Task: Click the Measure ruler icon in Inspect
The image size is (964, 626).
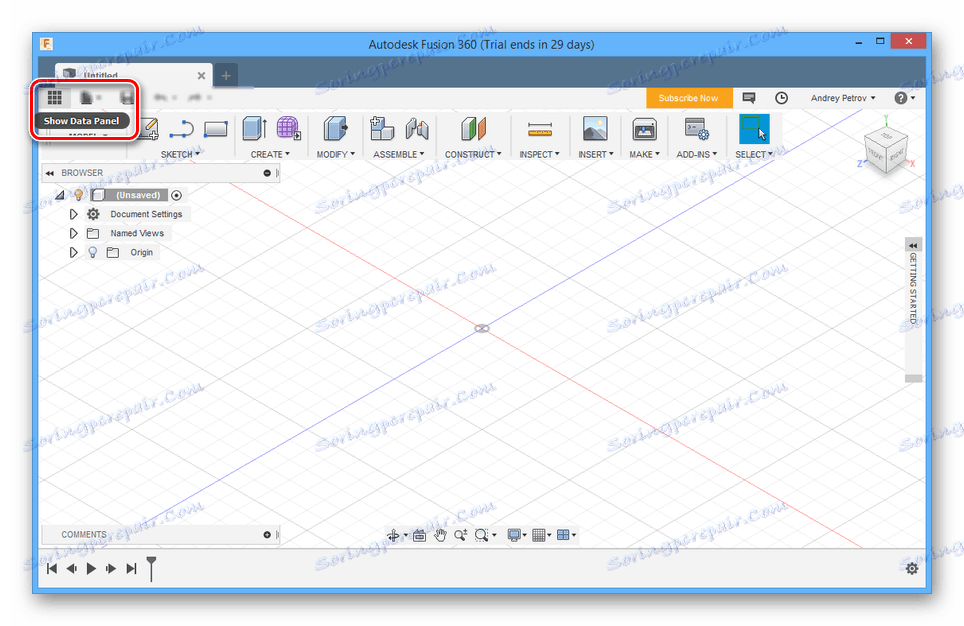Action: (540, 129)
